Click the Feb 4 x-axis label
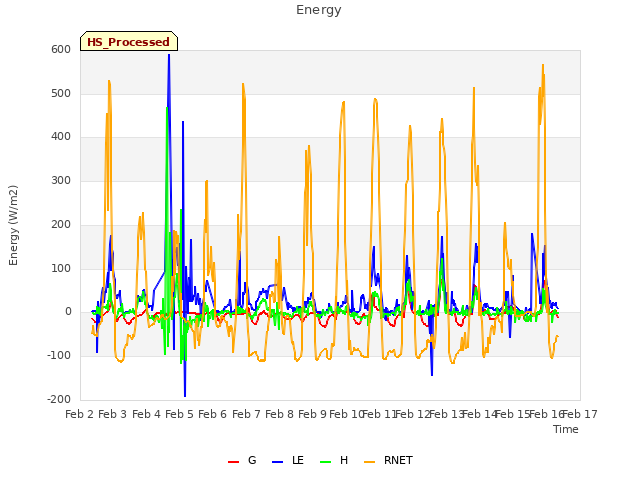Image resolution: width=640 pixels, height=480 pixels. tap(146, 414)
